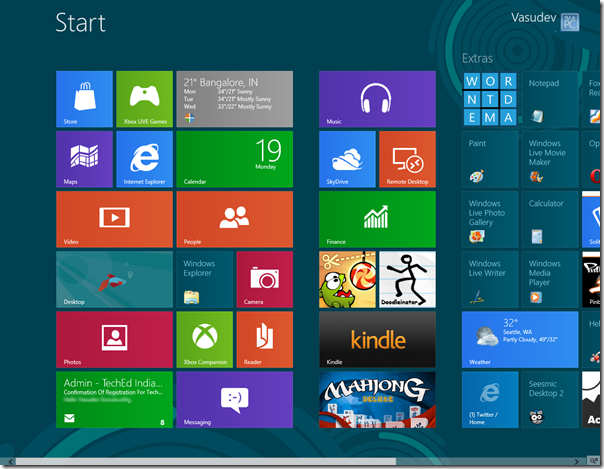The width and height of the screenshot is (604, 469).
Task: Open the Photos tile
Action: [114, 340]
